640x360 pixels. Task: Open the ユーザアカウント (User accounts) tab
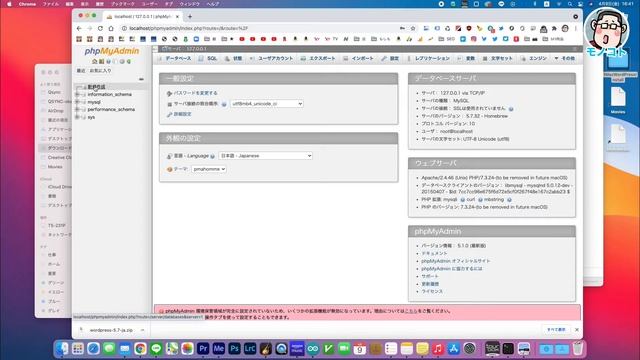(x=271, y=58)
